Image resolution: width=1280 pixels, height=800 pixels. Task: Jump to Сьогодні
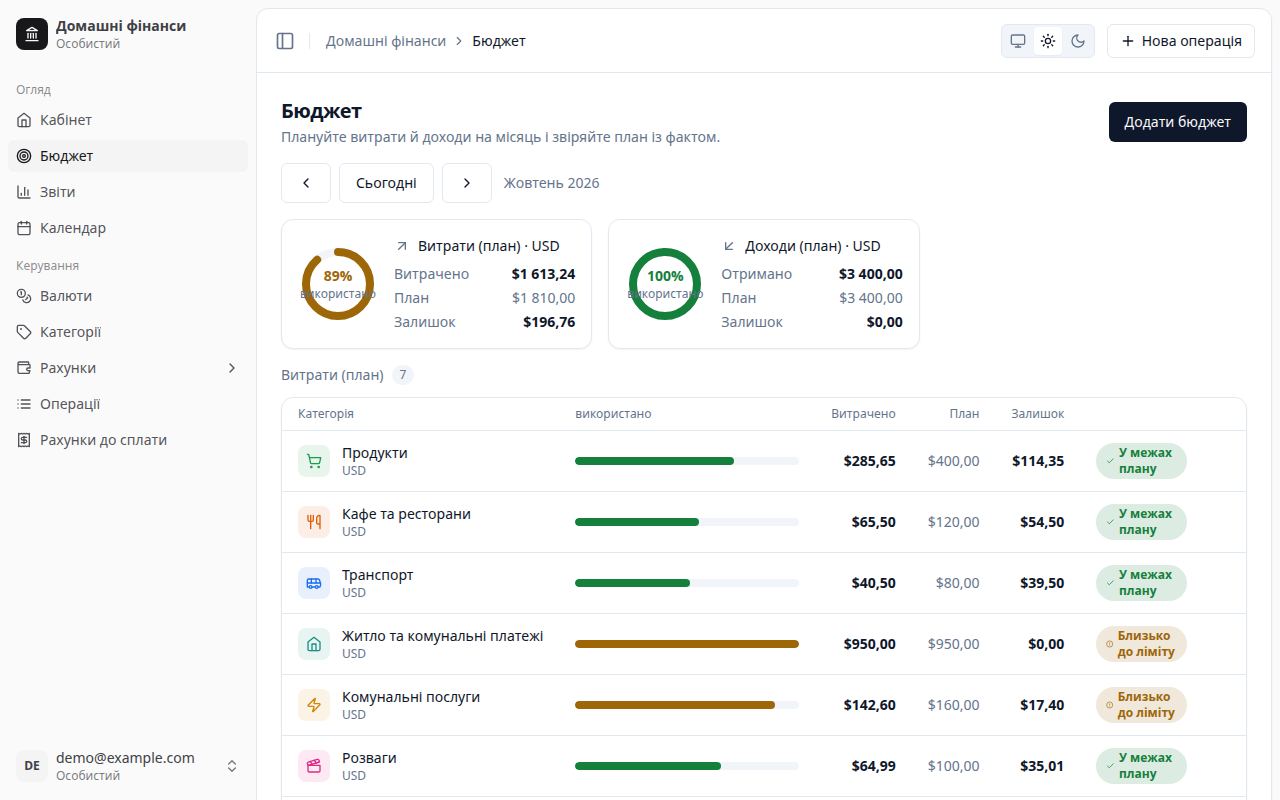tap(386, 183)
